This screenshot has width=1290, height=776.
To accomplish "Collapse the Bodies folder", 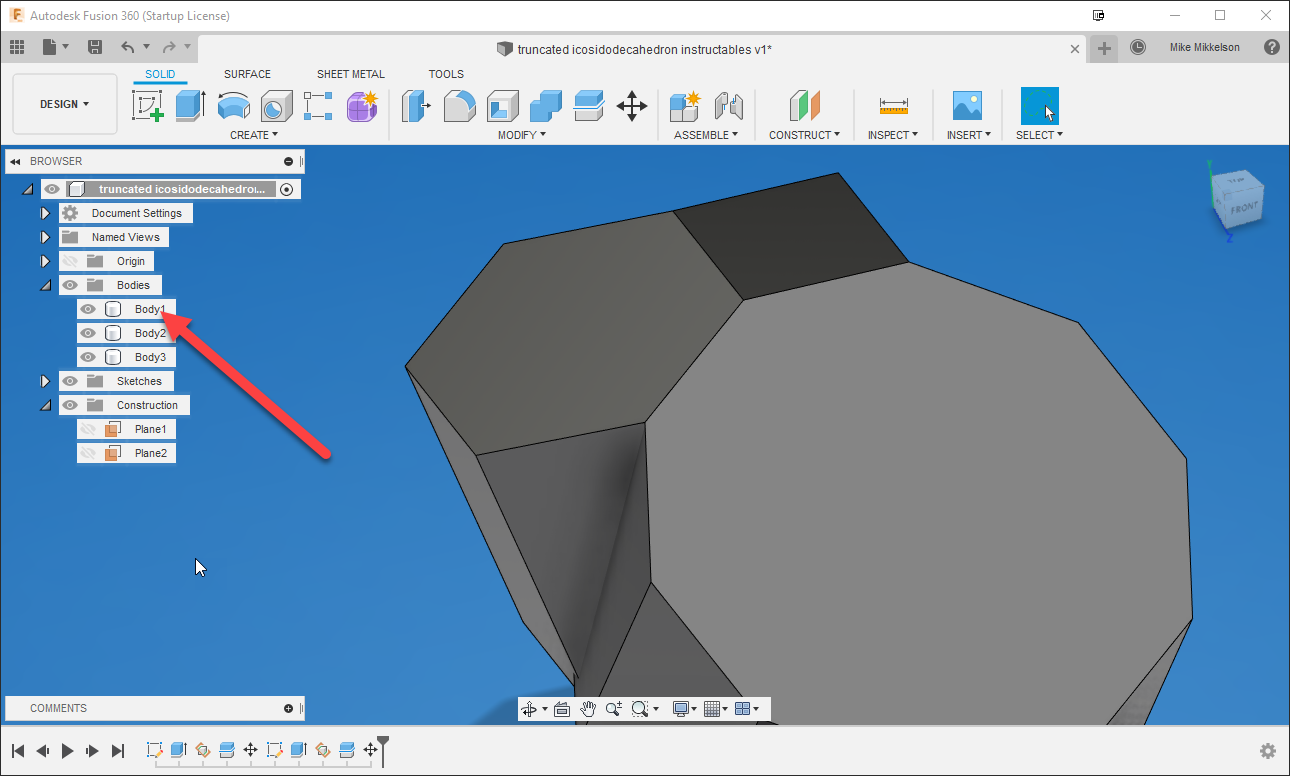I will coord(45,284).
